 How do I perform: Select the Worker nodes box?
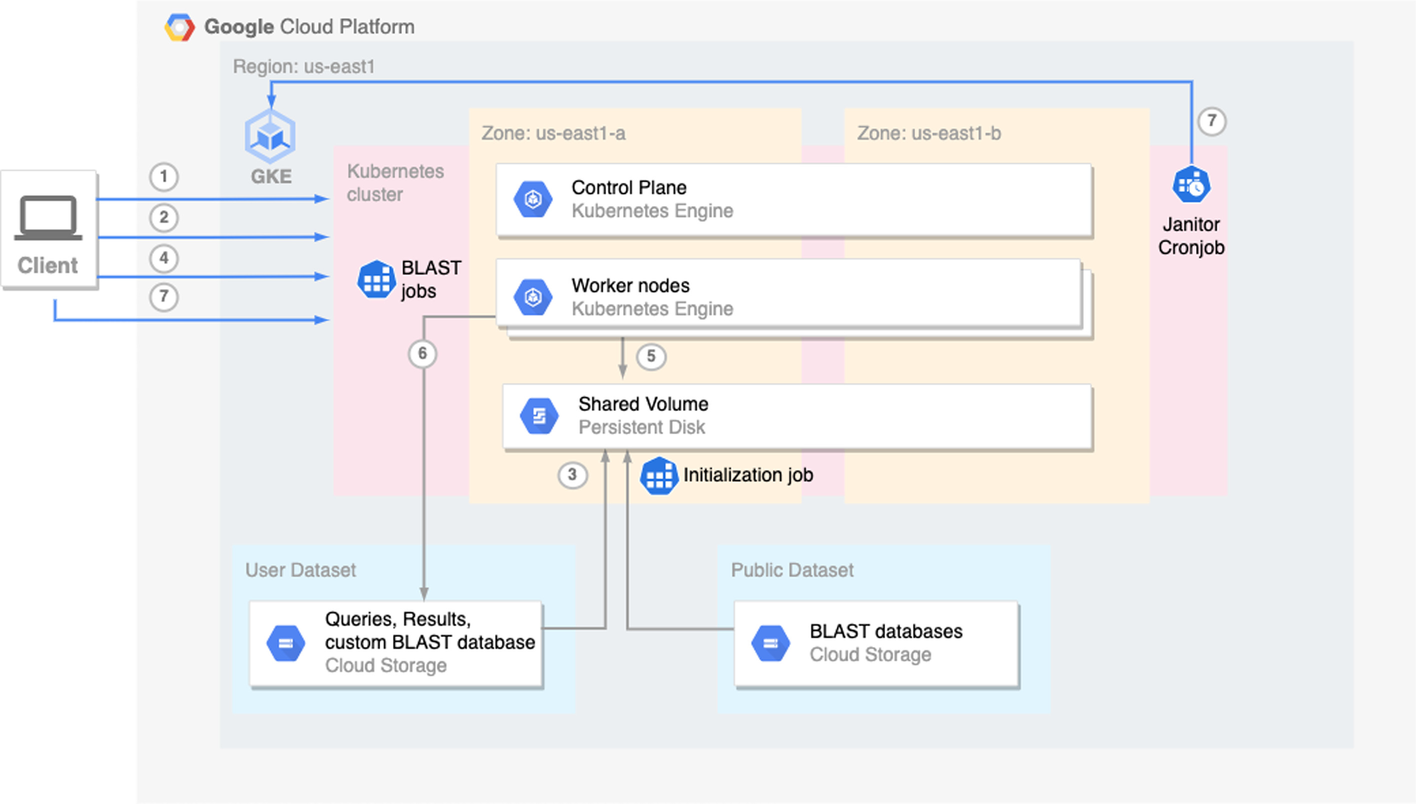pos(789,294)
